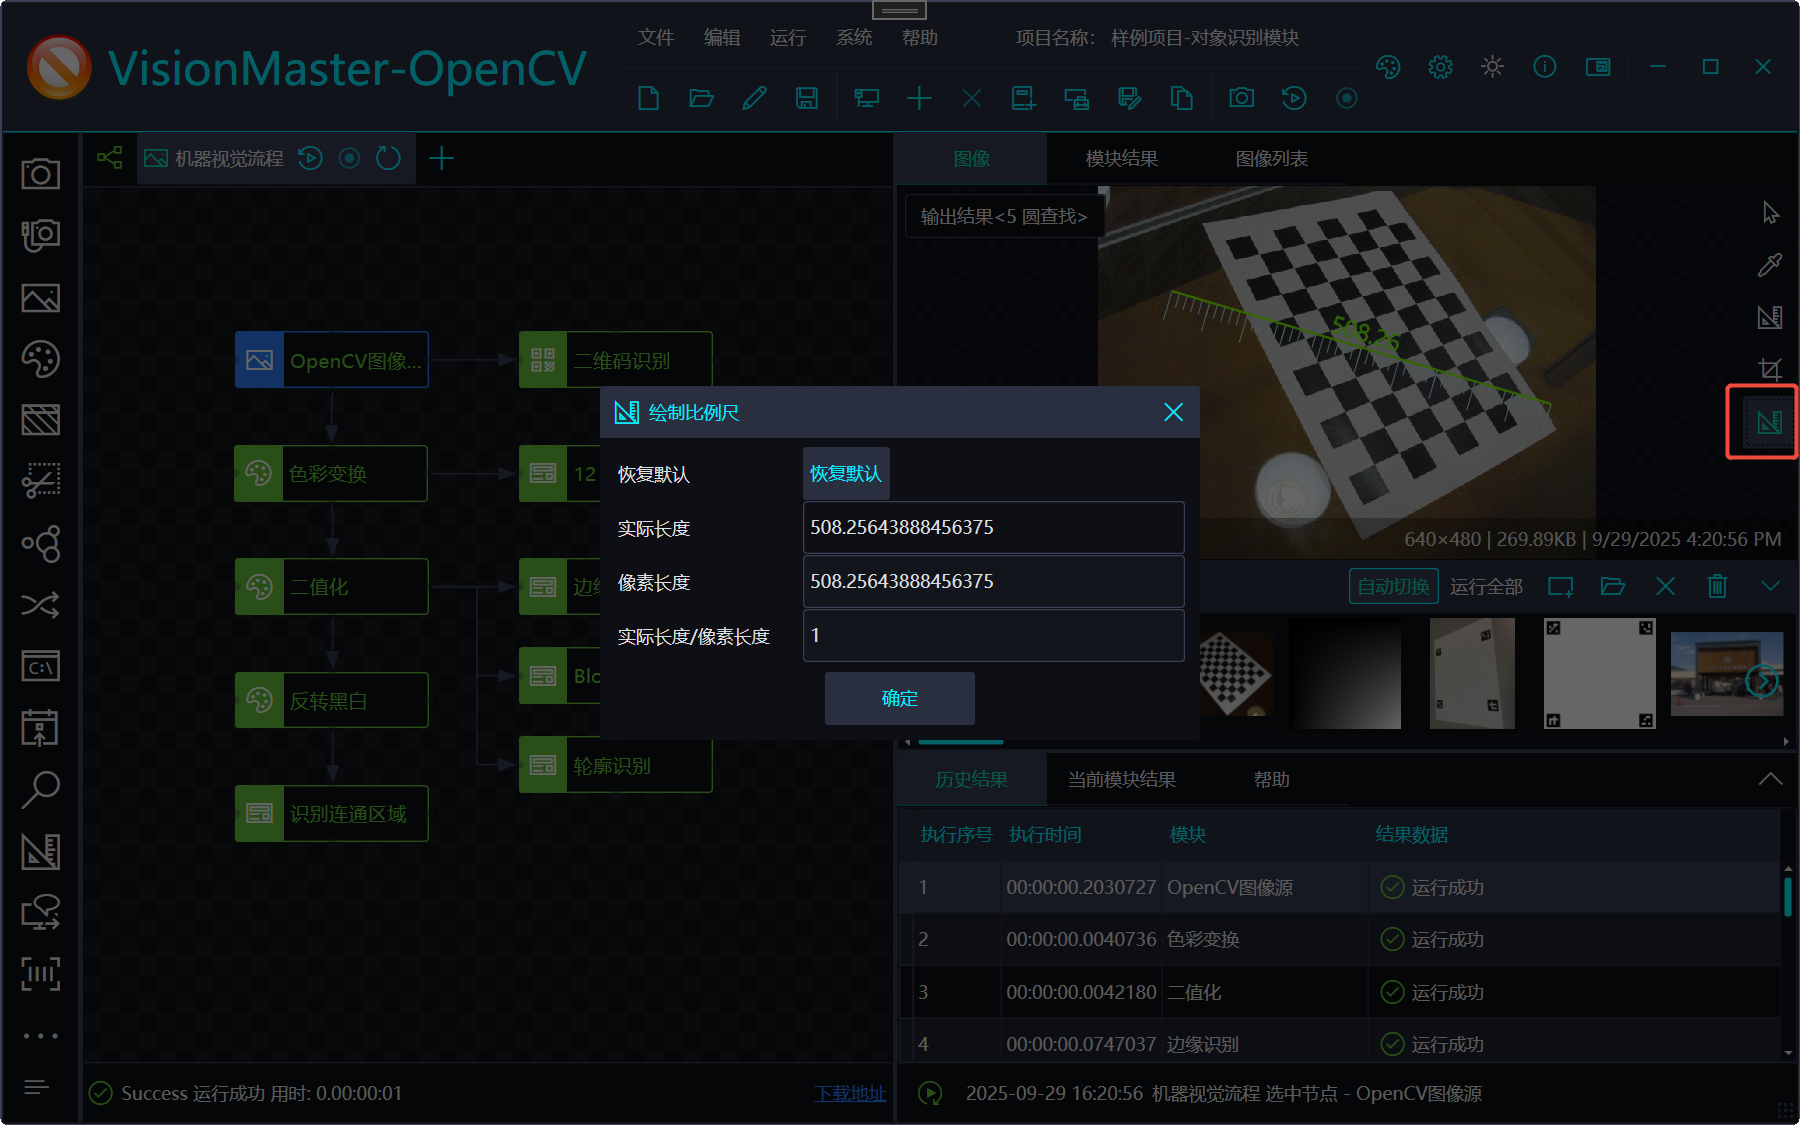
Task: Open settings gear in the title bar
Action: tap(1440, 67)
